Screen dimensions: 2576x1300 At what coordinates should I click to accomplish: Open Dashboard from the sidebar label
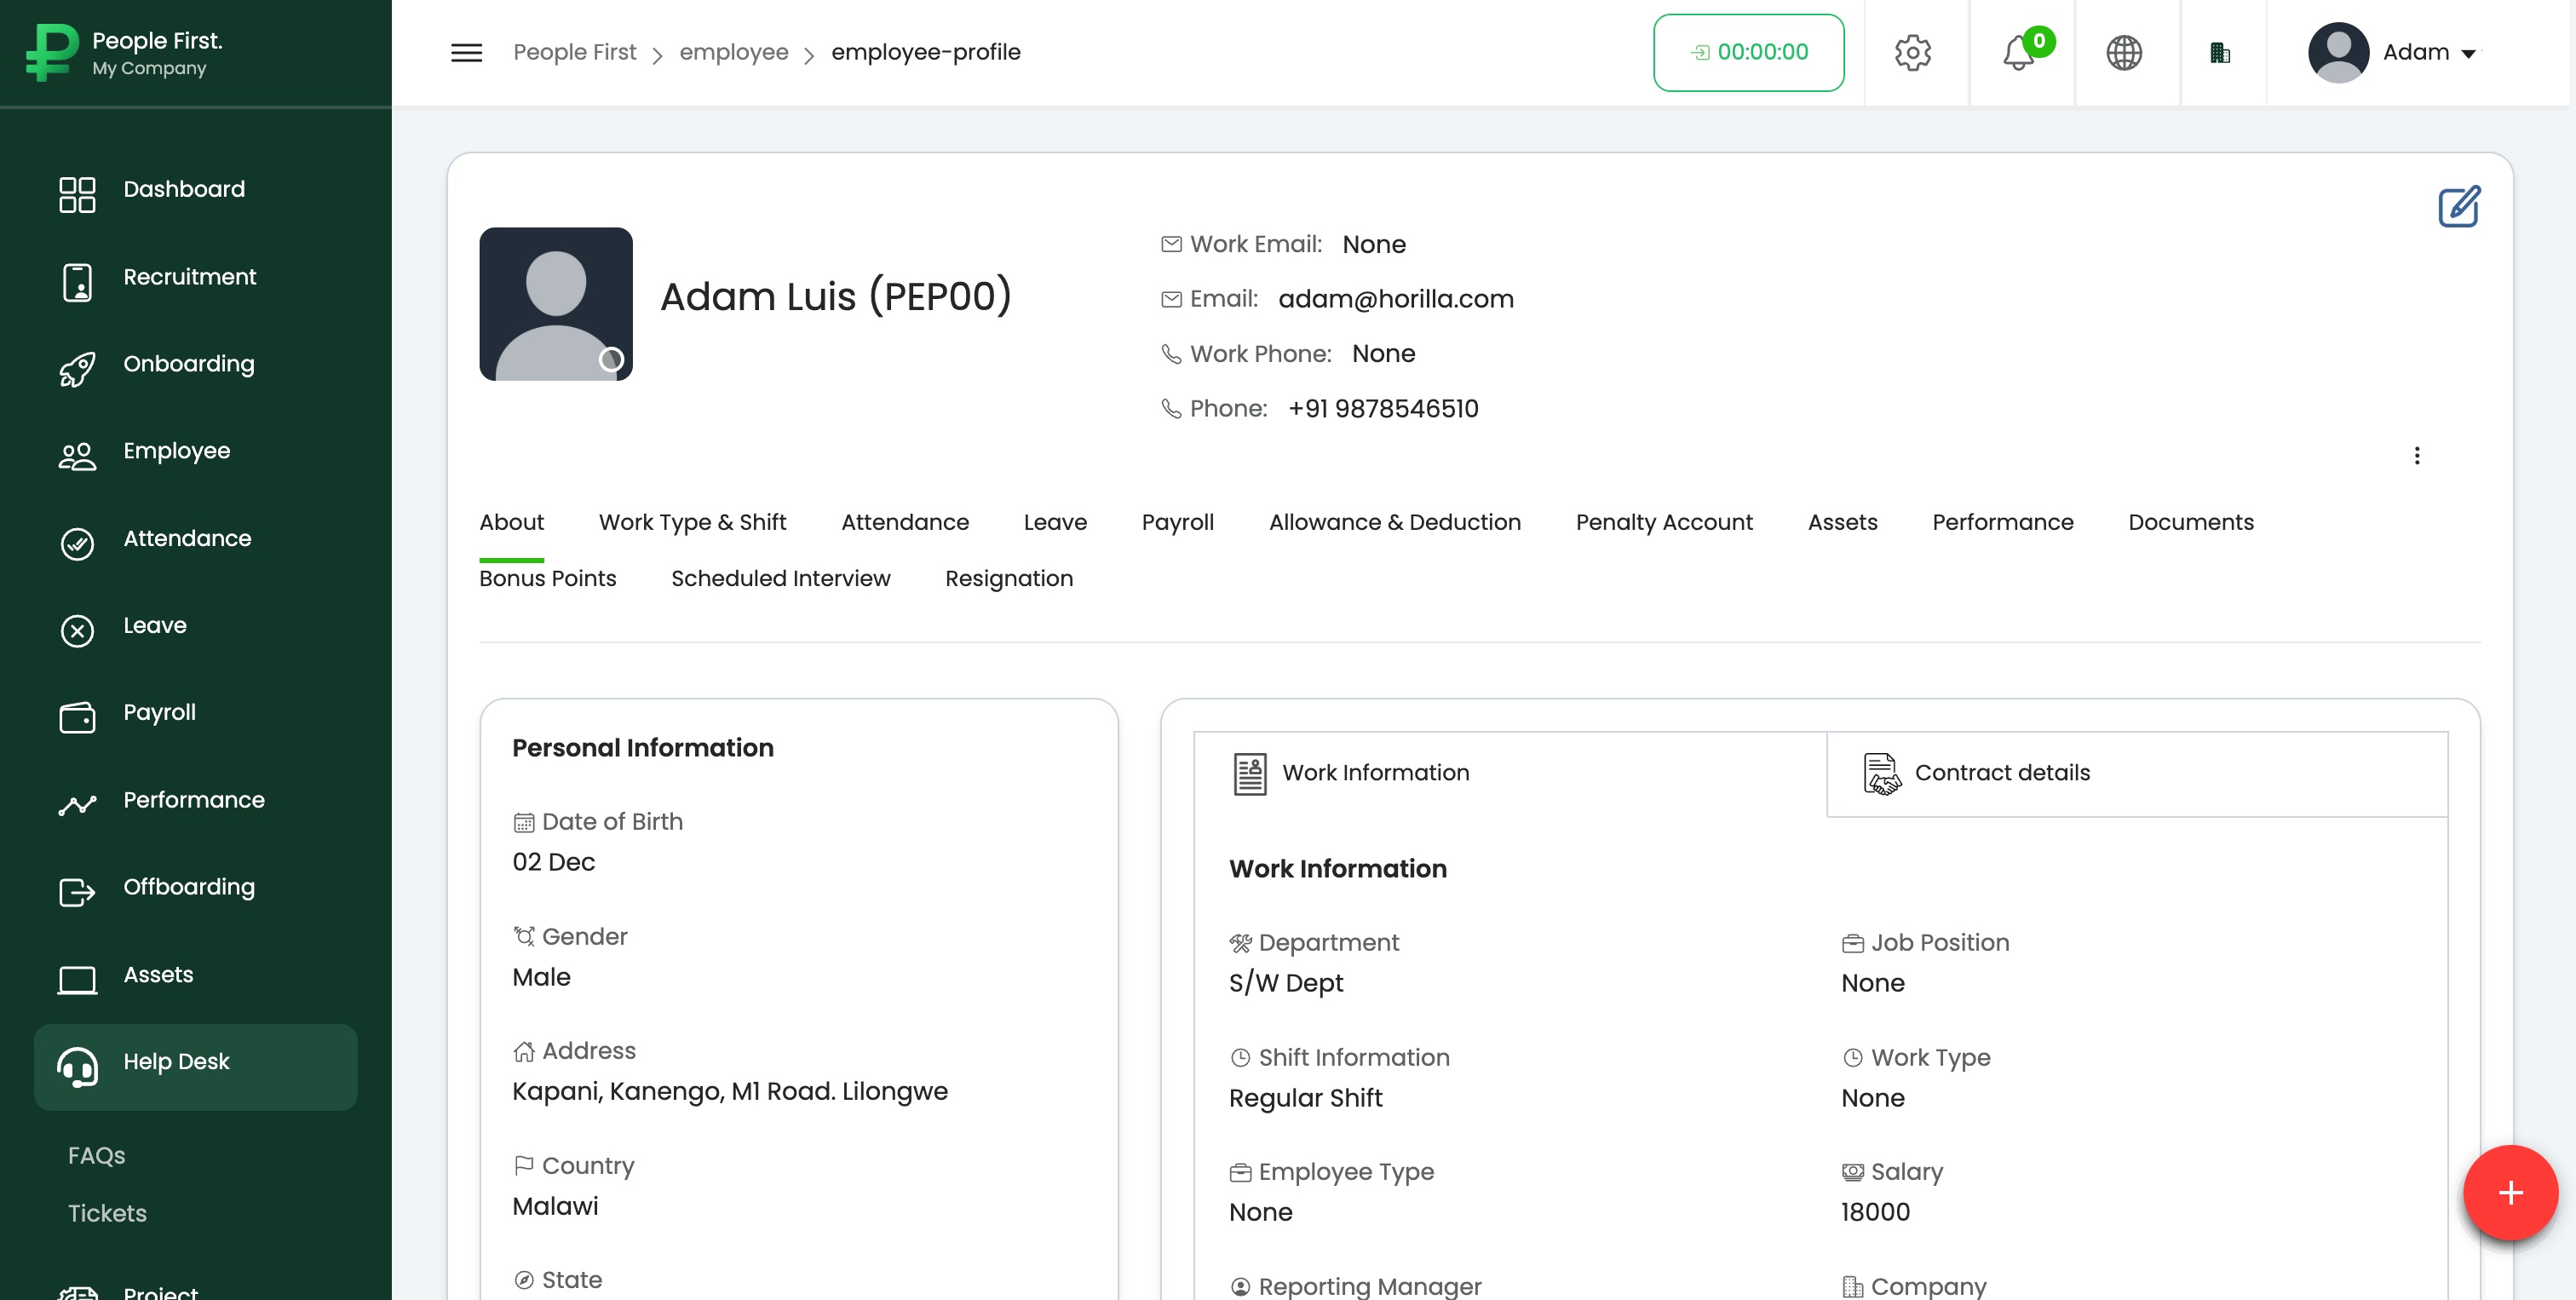point(184,189)
